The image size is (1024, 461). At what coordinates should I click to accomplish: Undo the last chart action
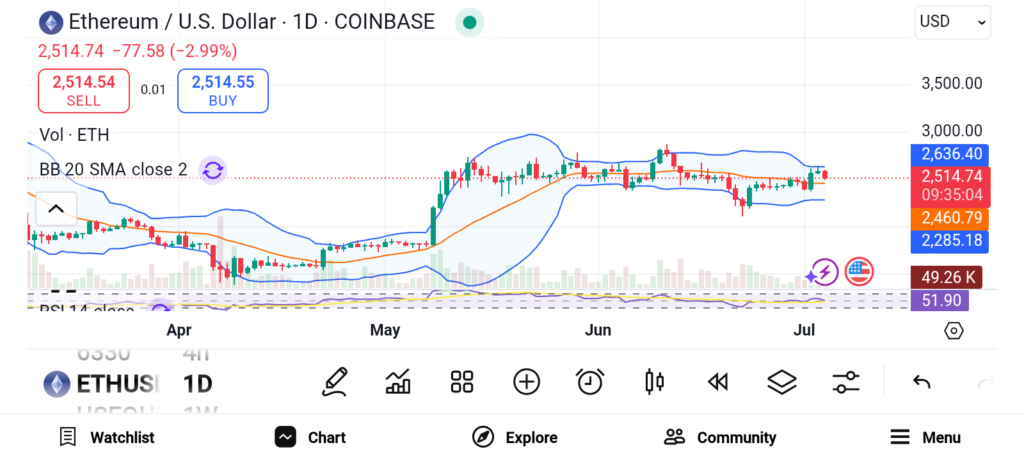[922, 381]
